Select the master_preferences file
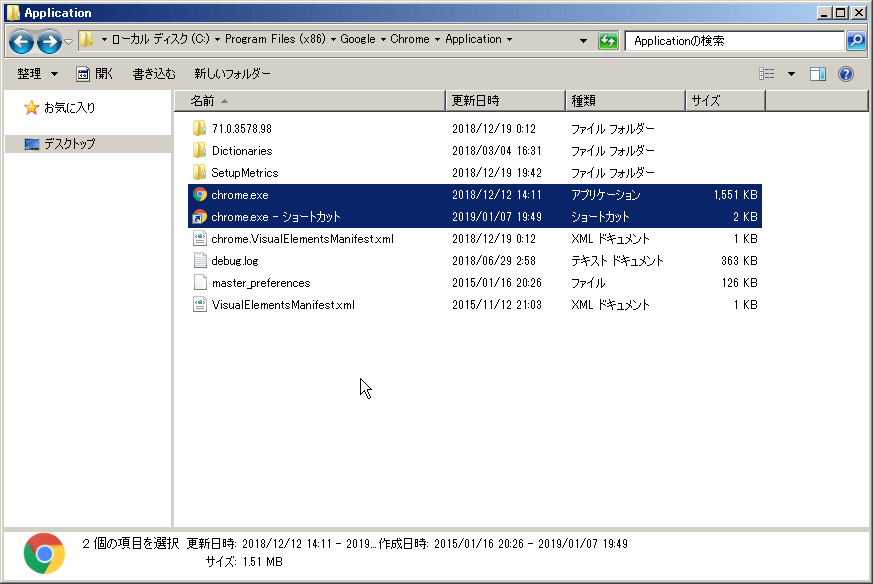Viewport: 873px width, 584px height. pos(261,283)
